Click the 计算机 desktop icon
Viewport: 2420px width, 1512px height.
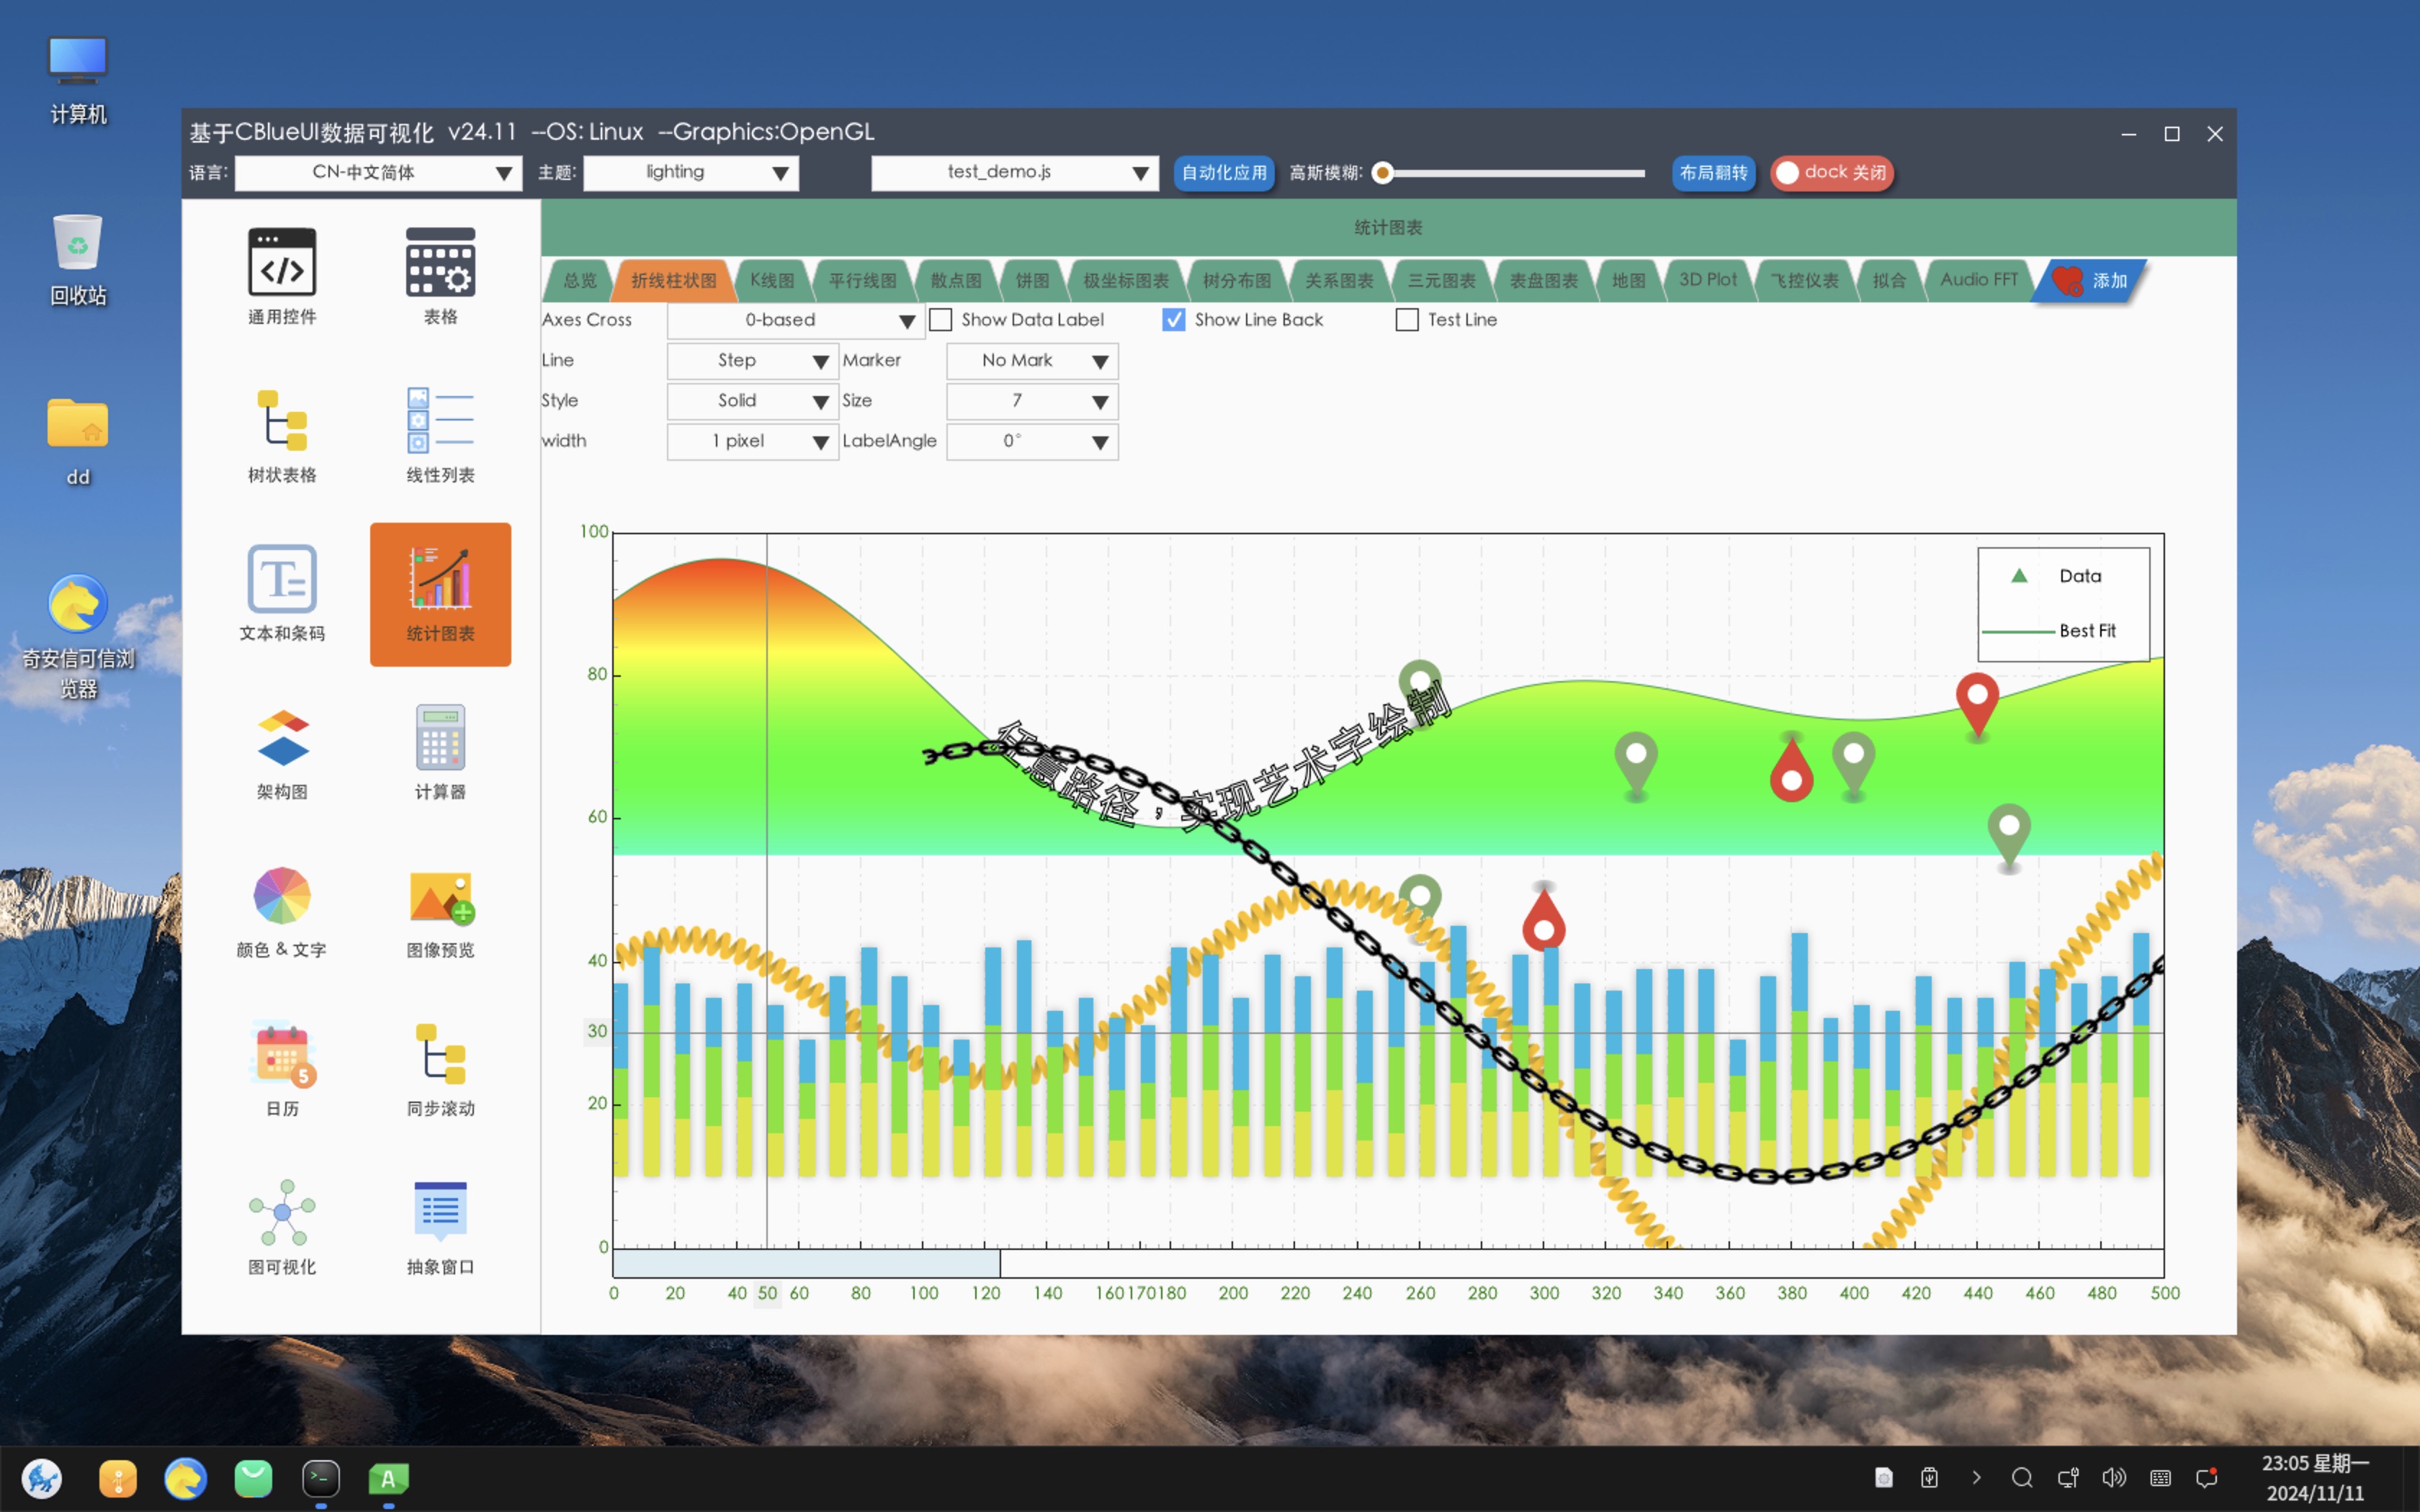(x=78, y=80)
